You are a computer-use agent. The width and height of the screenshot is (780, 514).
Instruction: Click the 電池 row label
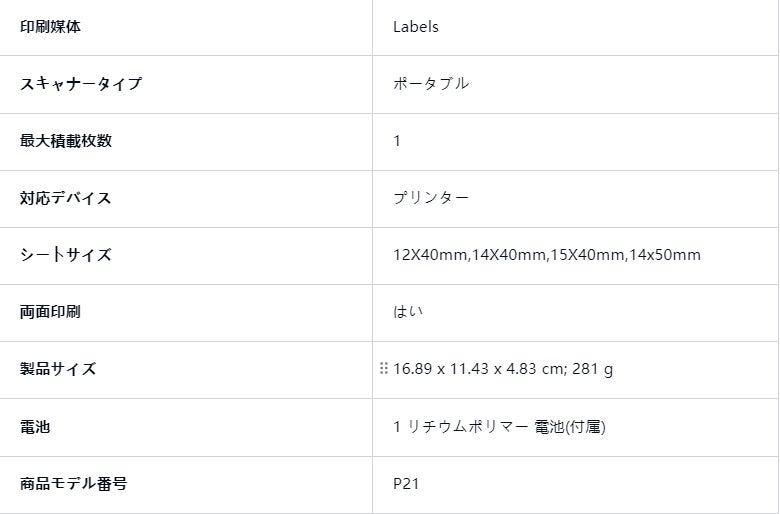(35, 427)
